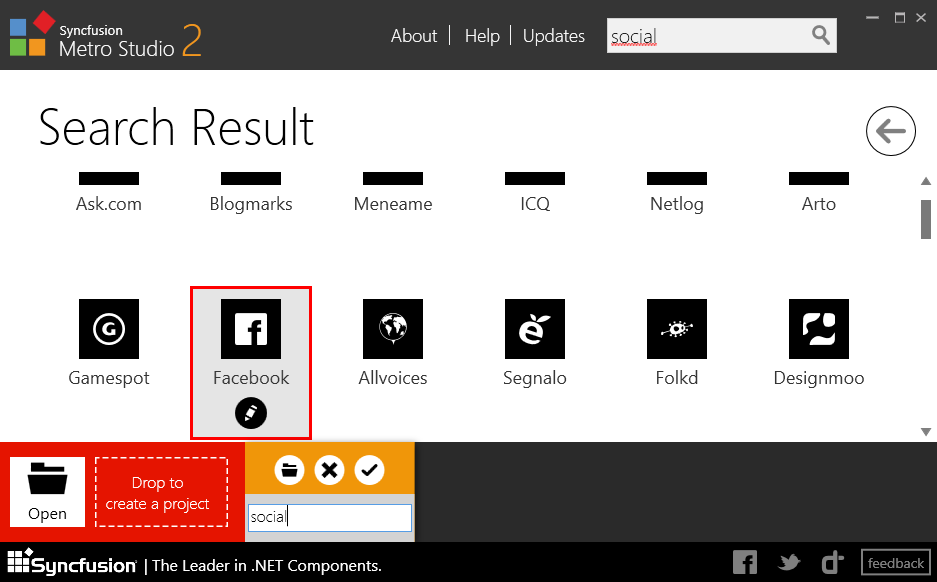Open the Help menu item
The image size is (937, 582).
coord(482,36)
